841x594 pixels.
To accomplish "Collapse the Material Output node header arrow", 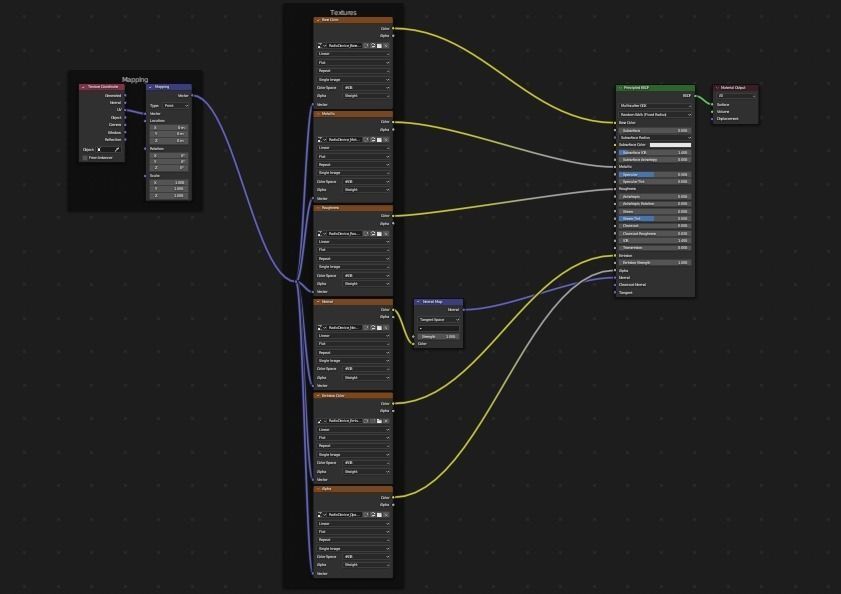I will [717, 87].
